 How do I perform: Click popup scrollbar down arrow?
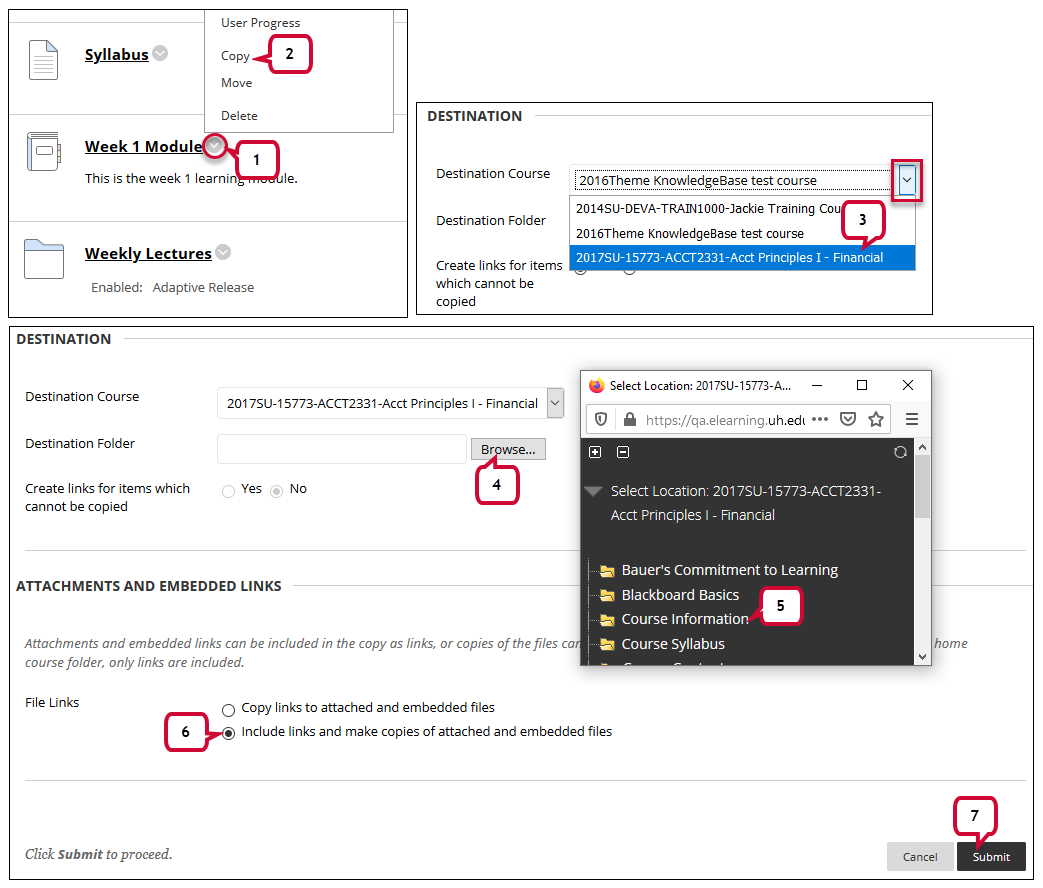coord(922,657)
